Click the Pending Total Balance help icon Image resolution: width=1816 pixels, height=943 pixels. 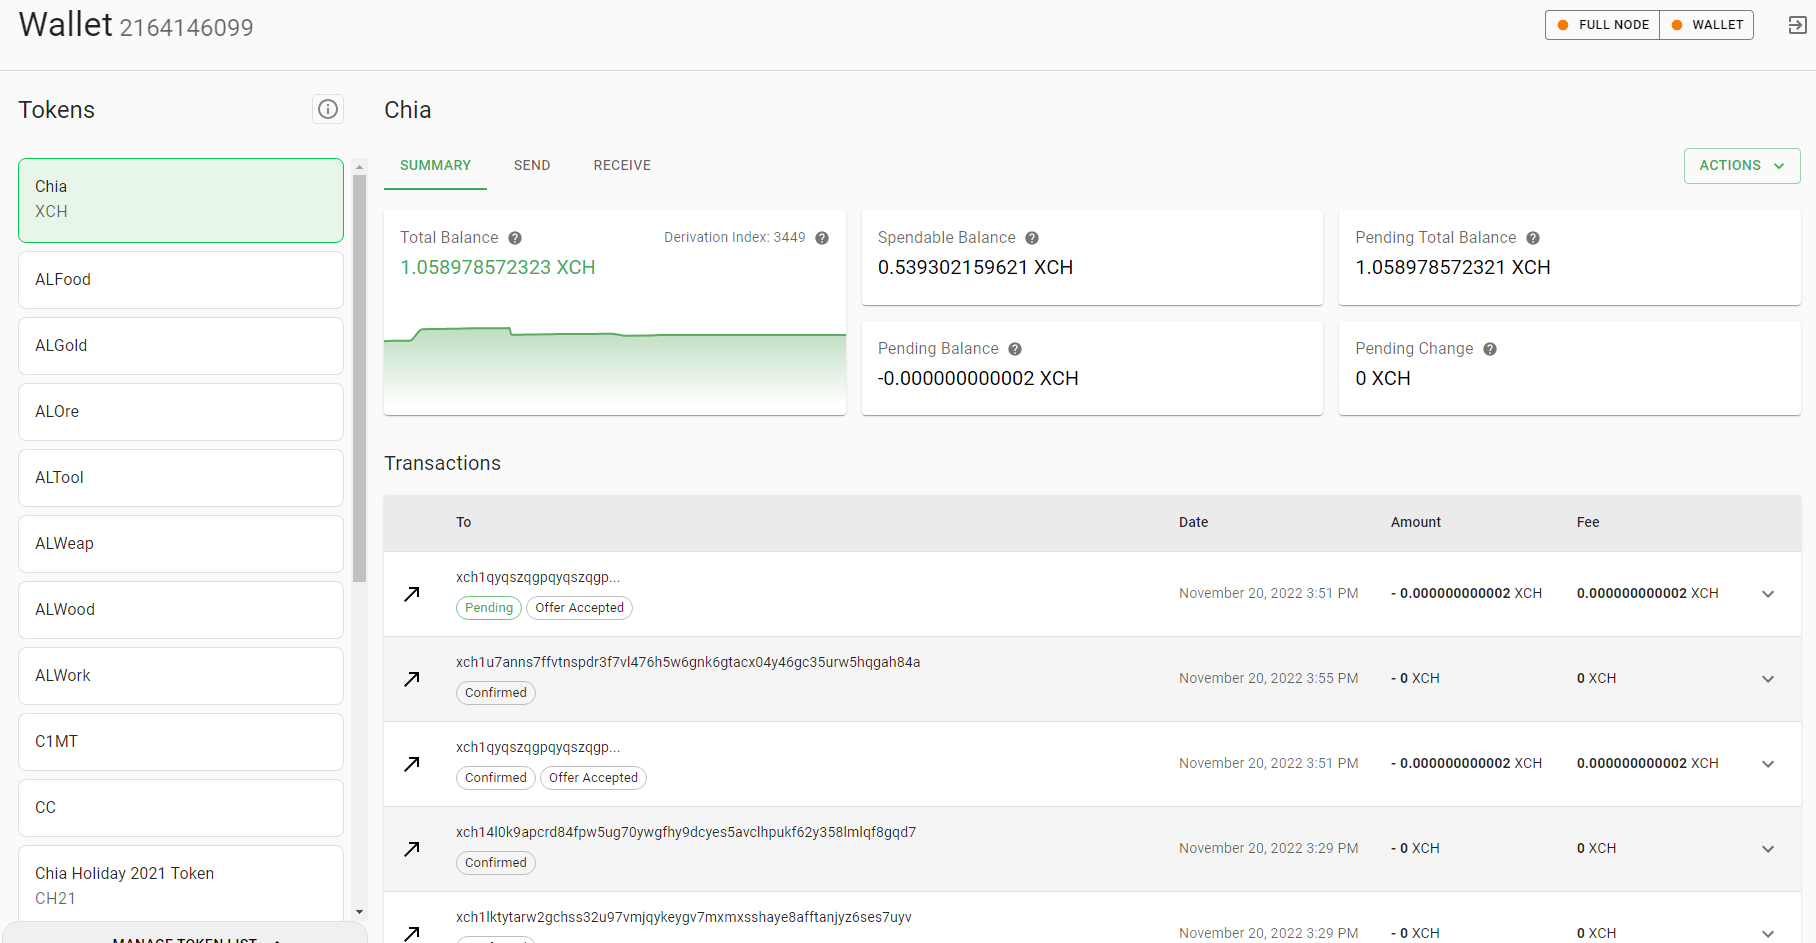[1532, 237]
